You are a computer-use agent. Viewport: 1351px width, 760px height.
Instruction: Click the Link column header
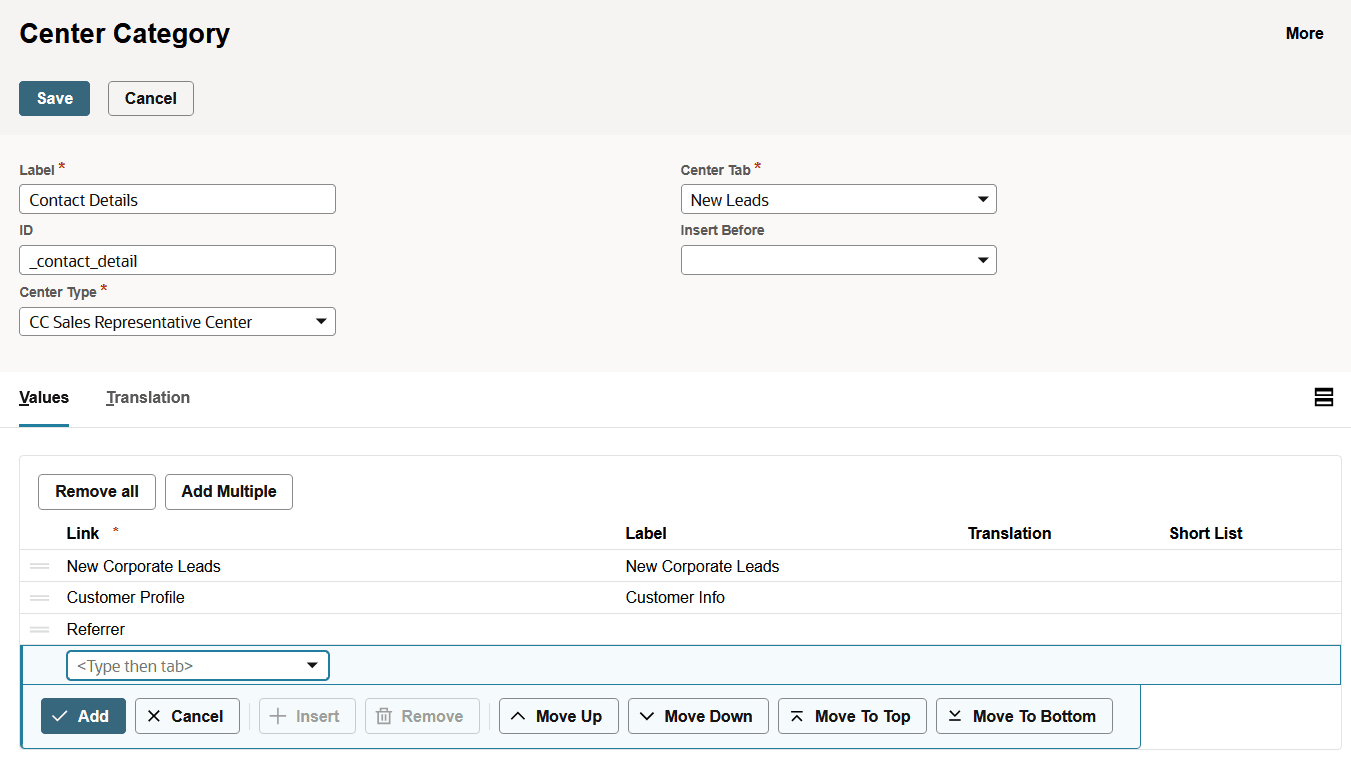[83, 533]
